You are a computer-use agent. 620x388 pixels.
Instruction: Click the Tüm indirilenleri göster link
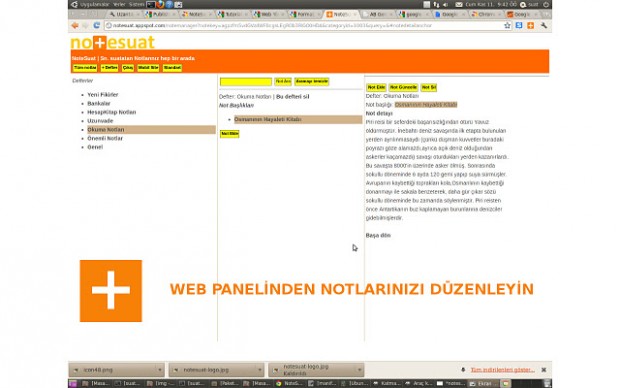(503, 370)
